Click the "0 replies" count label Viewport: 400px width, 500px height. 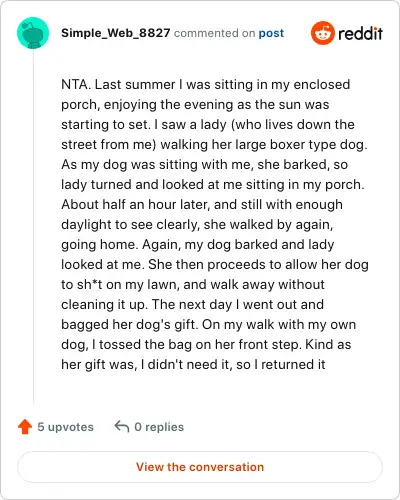(x=159, y=427)
